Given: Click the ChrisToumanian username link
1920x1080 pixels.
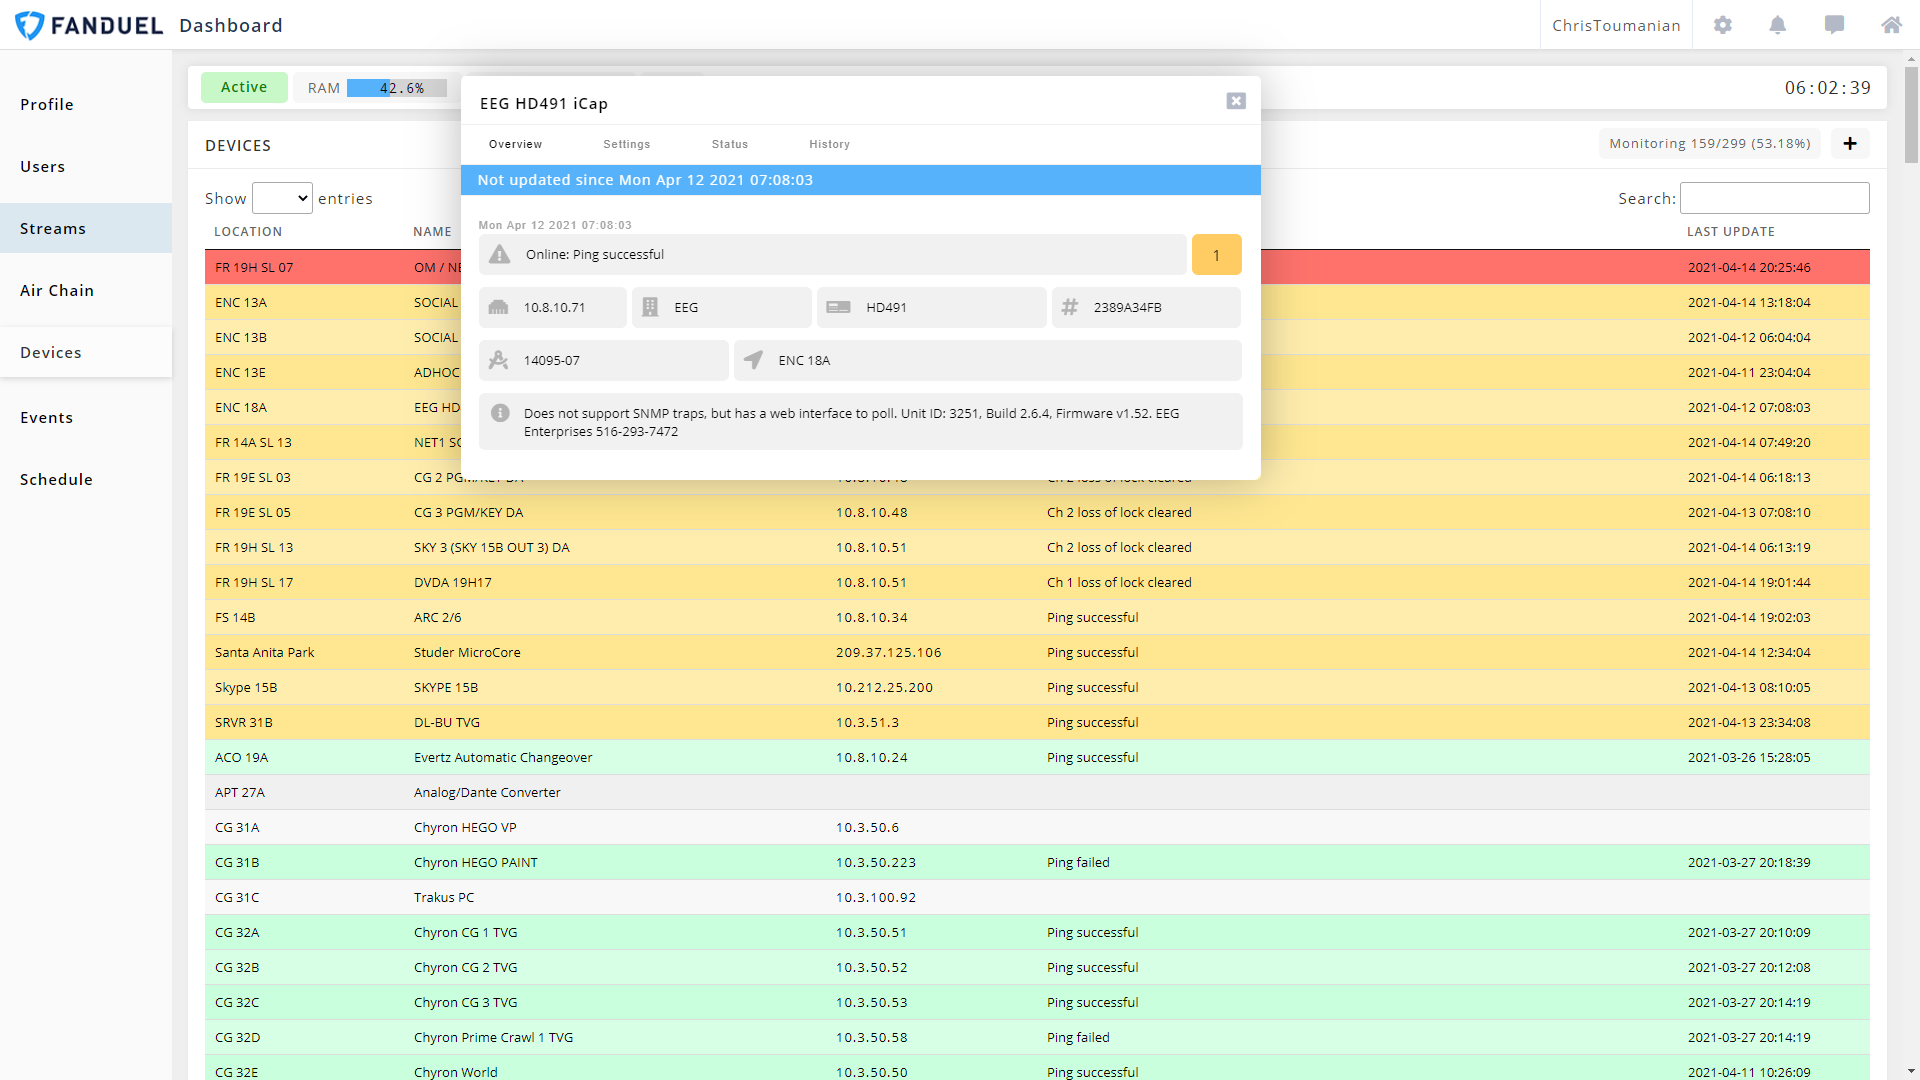Looking at the screenshot, I should tap(1616, 25).
